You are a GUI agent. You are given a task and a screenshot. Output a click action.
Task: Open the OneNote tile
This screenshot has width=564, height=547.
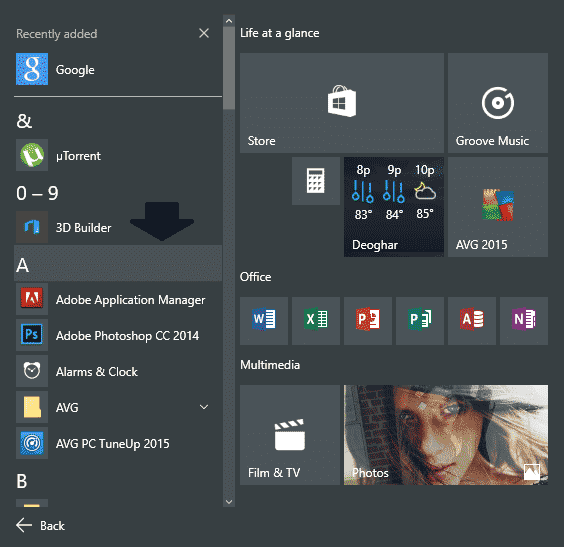524,321
